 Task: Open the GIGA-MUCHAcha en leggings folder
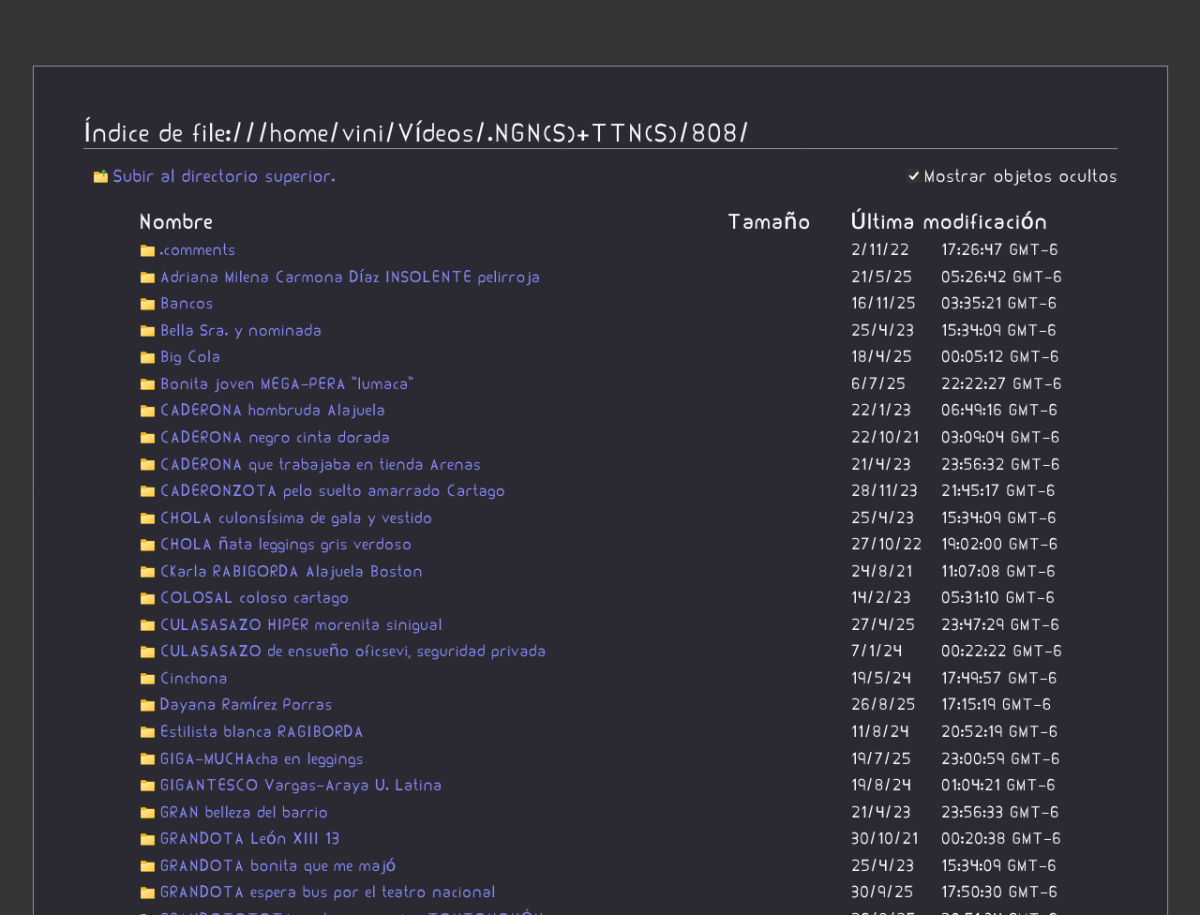tap(262, 758)
